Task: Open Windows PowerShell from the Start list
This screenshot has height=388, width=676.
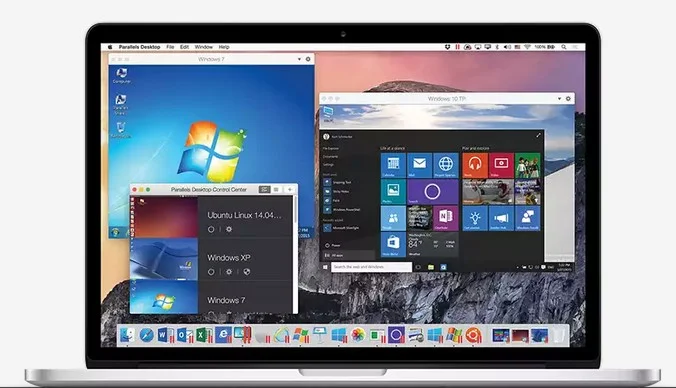Action: click(342, 210)
